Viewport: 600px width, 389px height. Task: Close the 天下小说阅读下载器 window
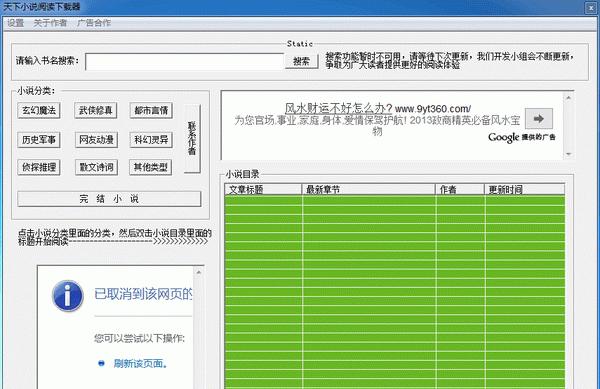[591, 8]
